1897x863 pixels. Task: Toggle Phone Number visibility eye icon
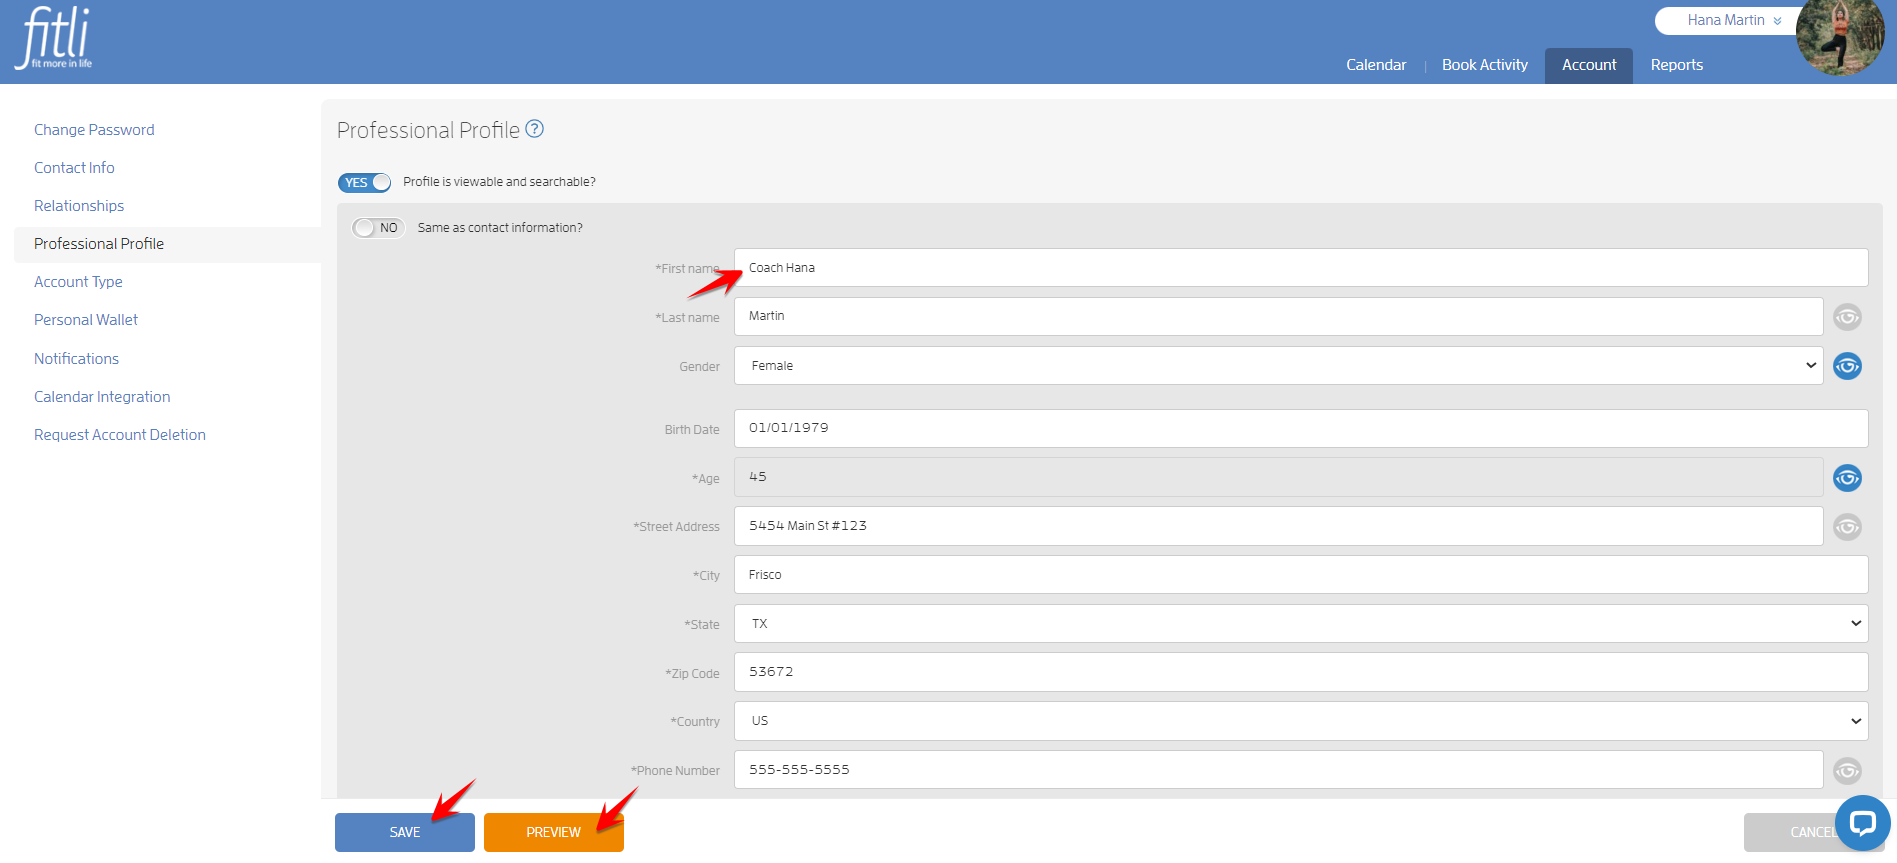1847,771
